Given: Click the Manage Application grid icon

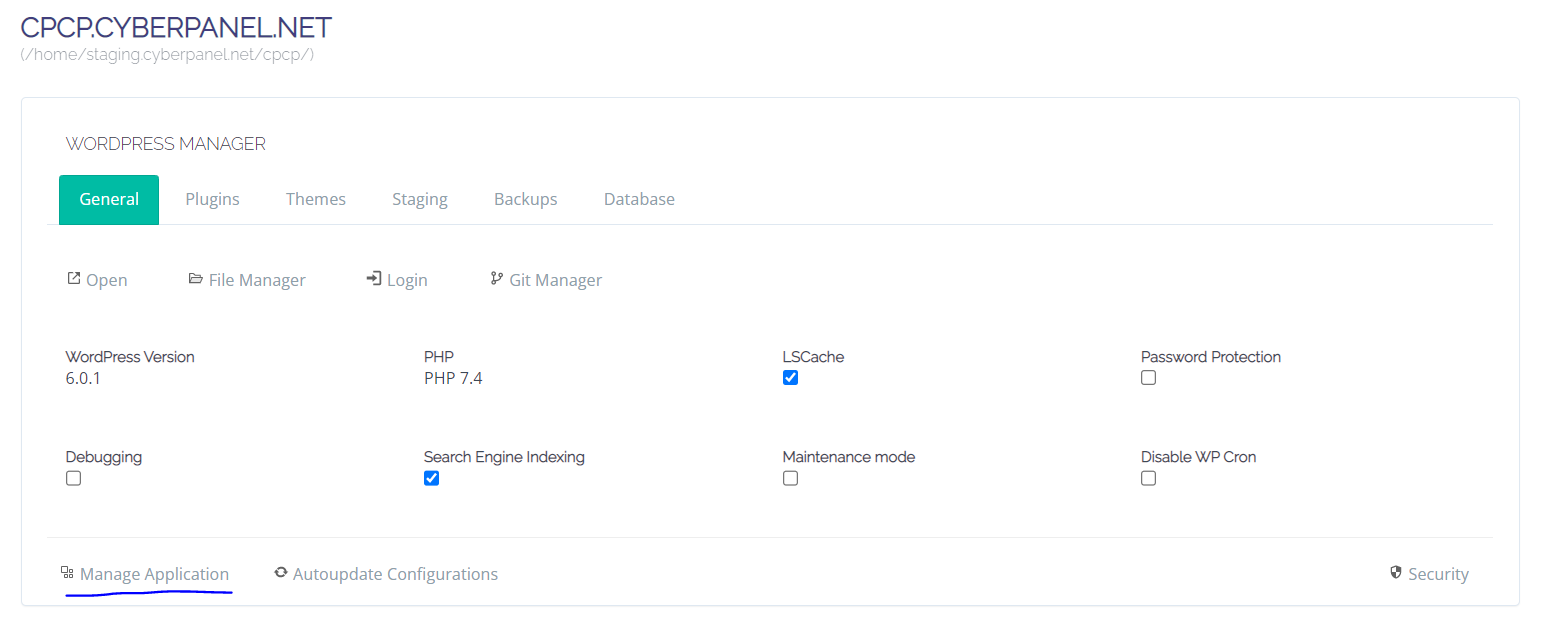Looking at the screenshot, I should (x=67, y=573).
